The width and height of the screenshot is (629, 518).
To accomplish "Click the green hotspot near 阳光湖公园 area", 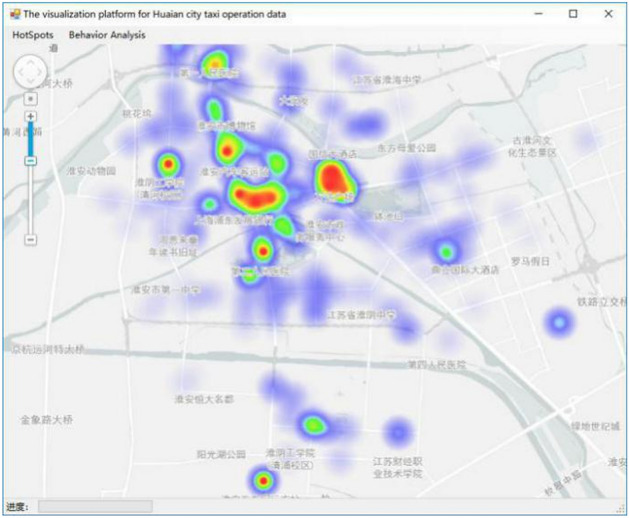I will click(x=314, y=425).
